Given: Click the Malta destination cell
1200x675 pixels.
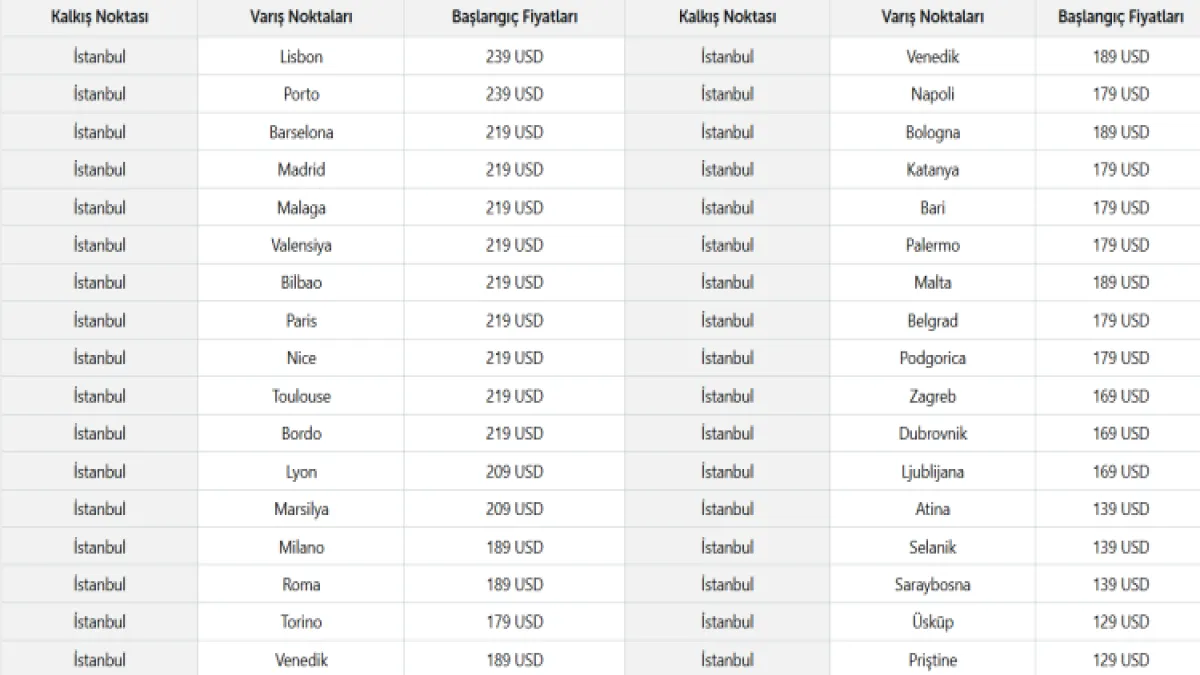Looking at the screenshot, I should point(932,283).
